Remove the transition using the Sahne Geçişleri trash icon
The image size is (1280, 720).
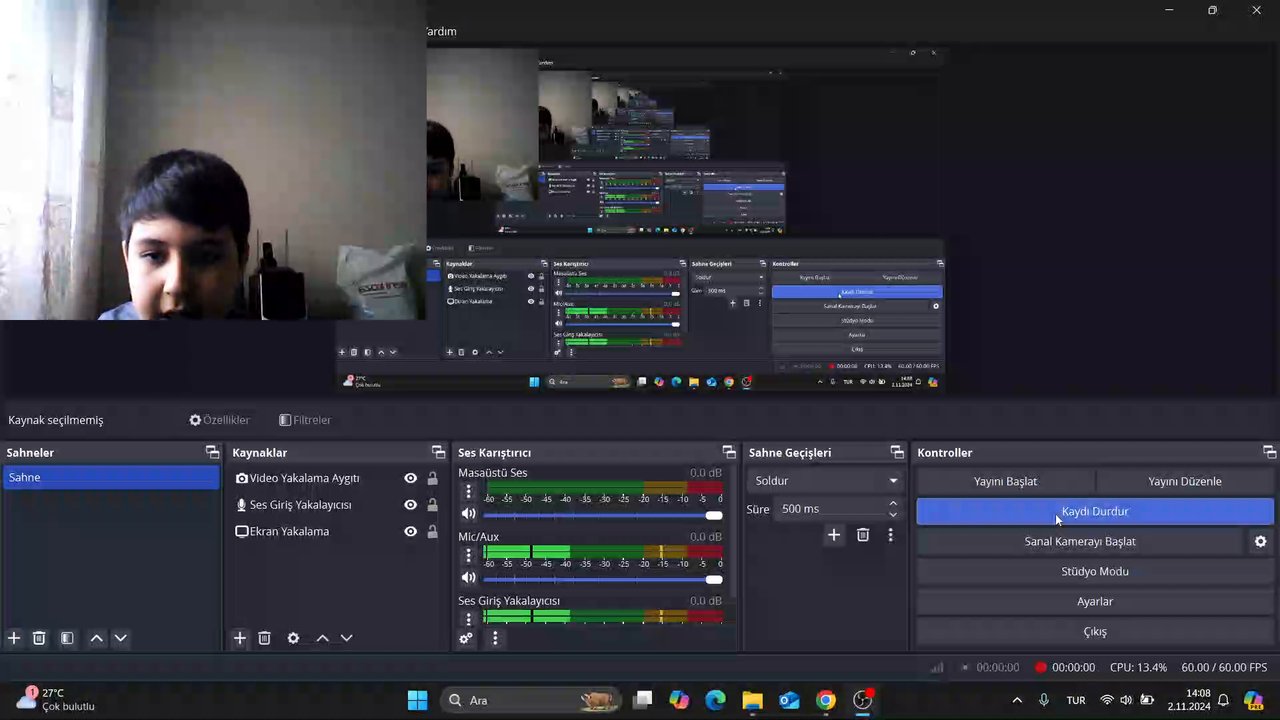[x=863, y=535]
